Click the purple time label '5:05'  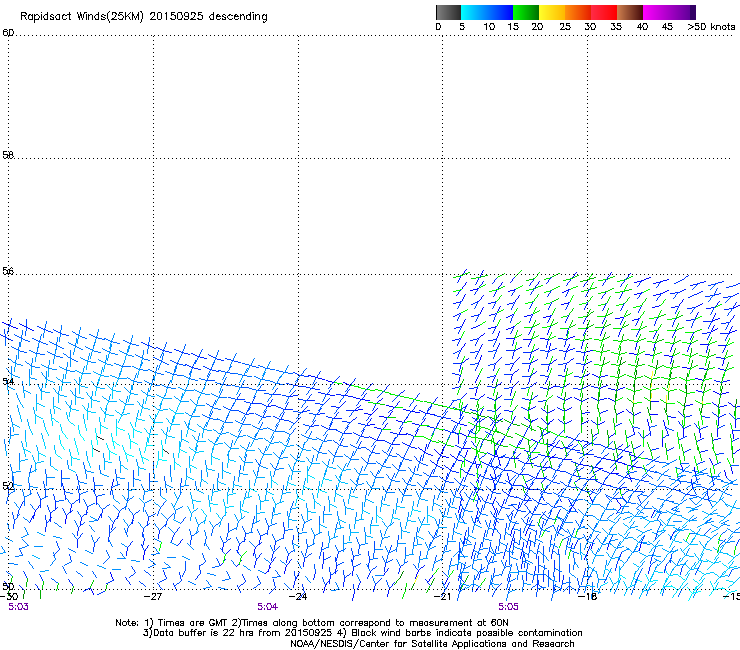click(x=508, y=607)
